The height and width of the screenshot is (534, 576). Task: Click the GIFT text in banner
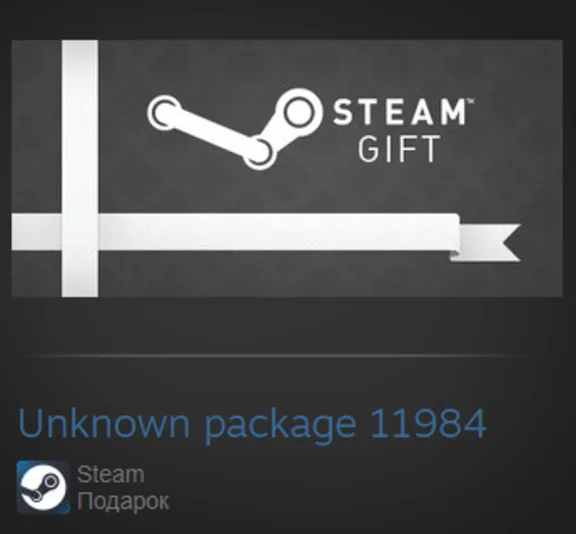point(399,149)
